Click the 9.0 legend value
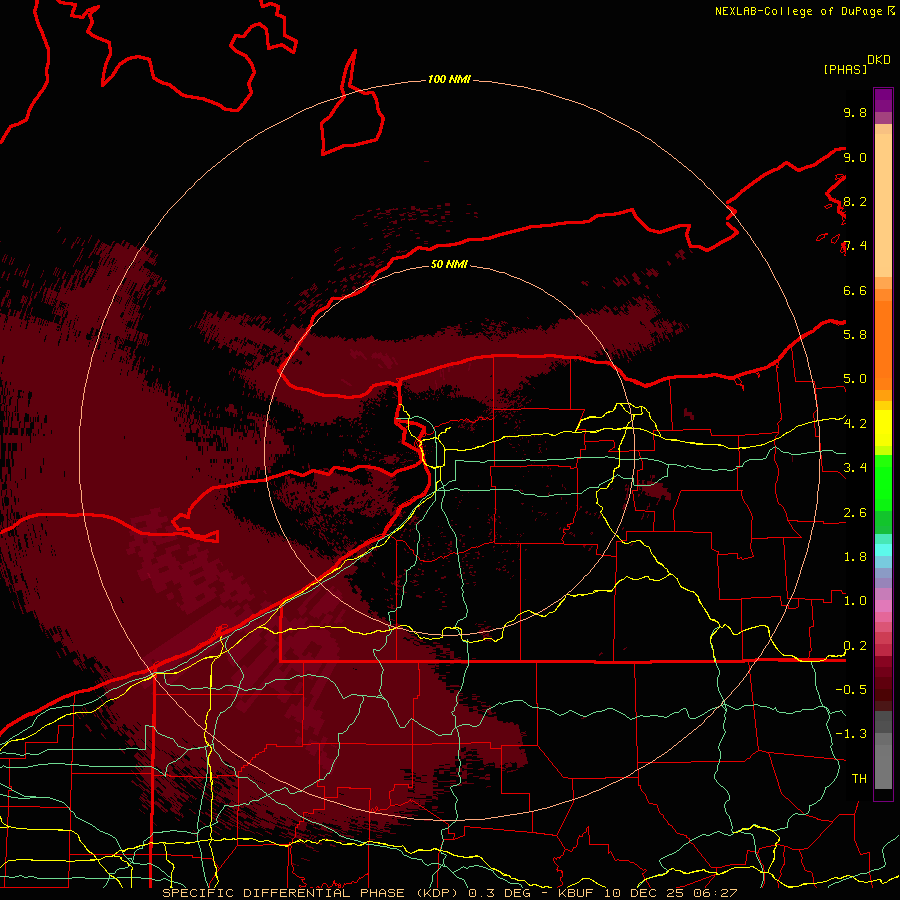 click(855, 157)
